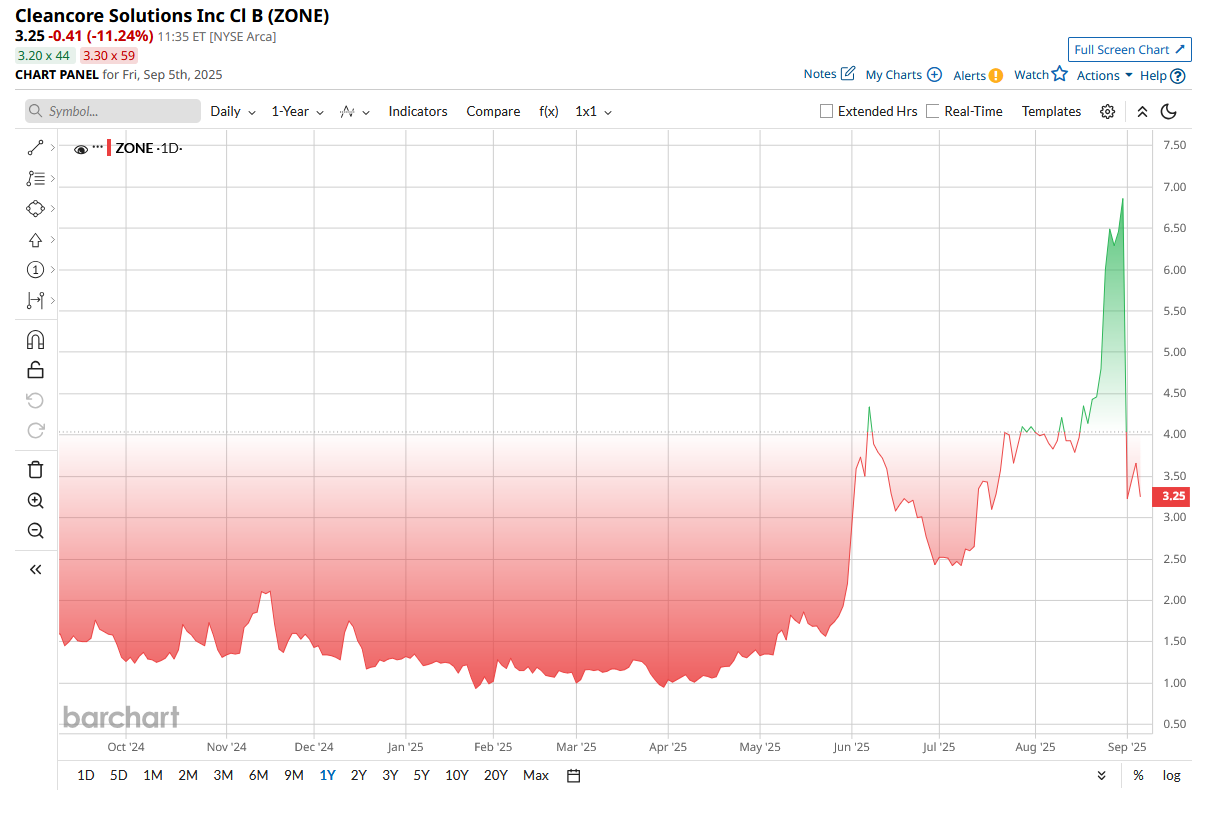The image size is (1218, 823).
Task: Select the 5D range
Action: [118, 775]
